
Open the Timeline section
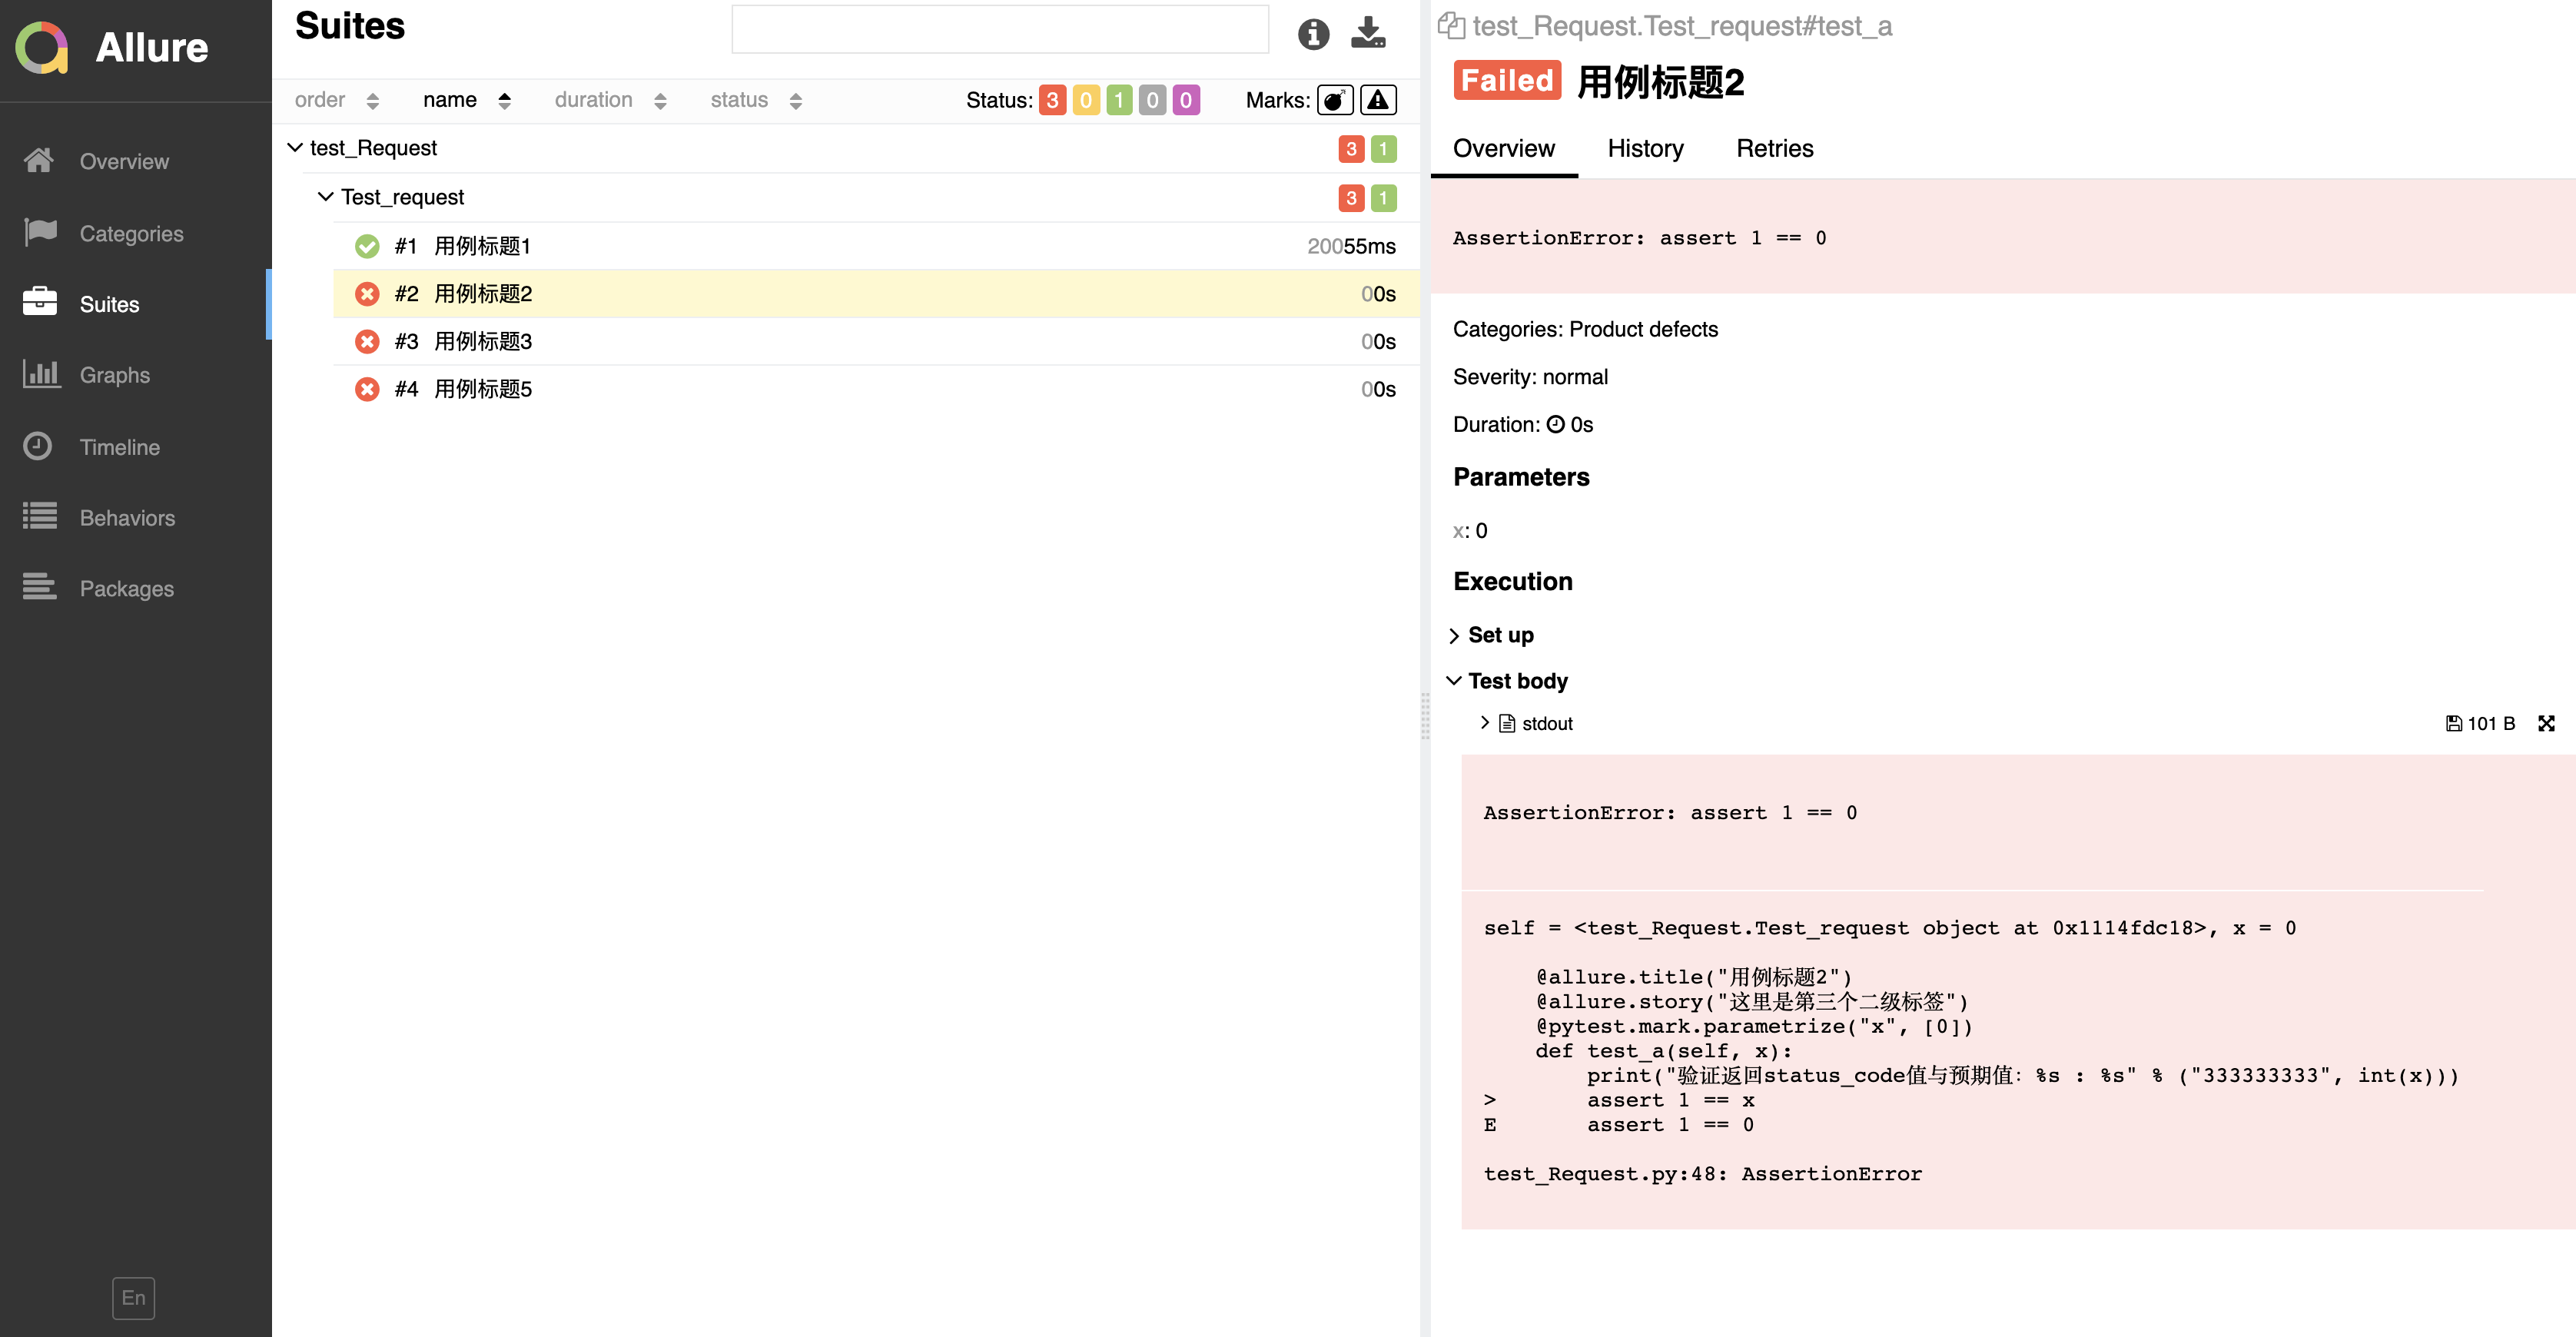(119, 447)
